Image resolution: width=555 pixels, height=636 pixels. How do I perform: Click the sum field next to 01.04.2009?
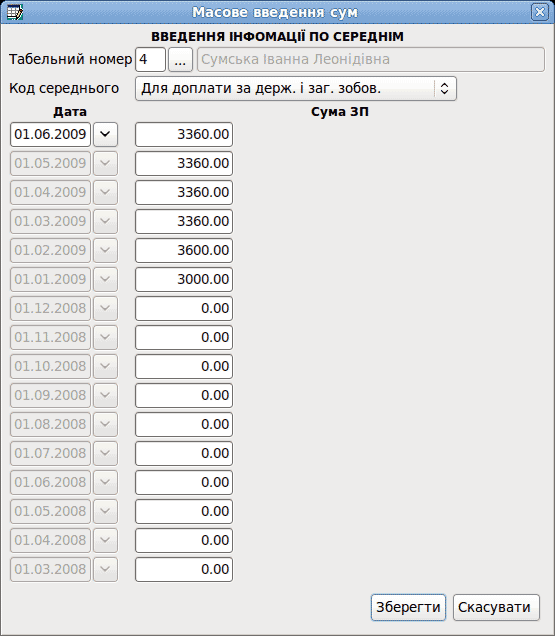[184, 192]
